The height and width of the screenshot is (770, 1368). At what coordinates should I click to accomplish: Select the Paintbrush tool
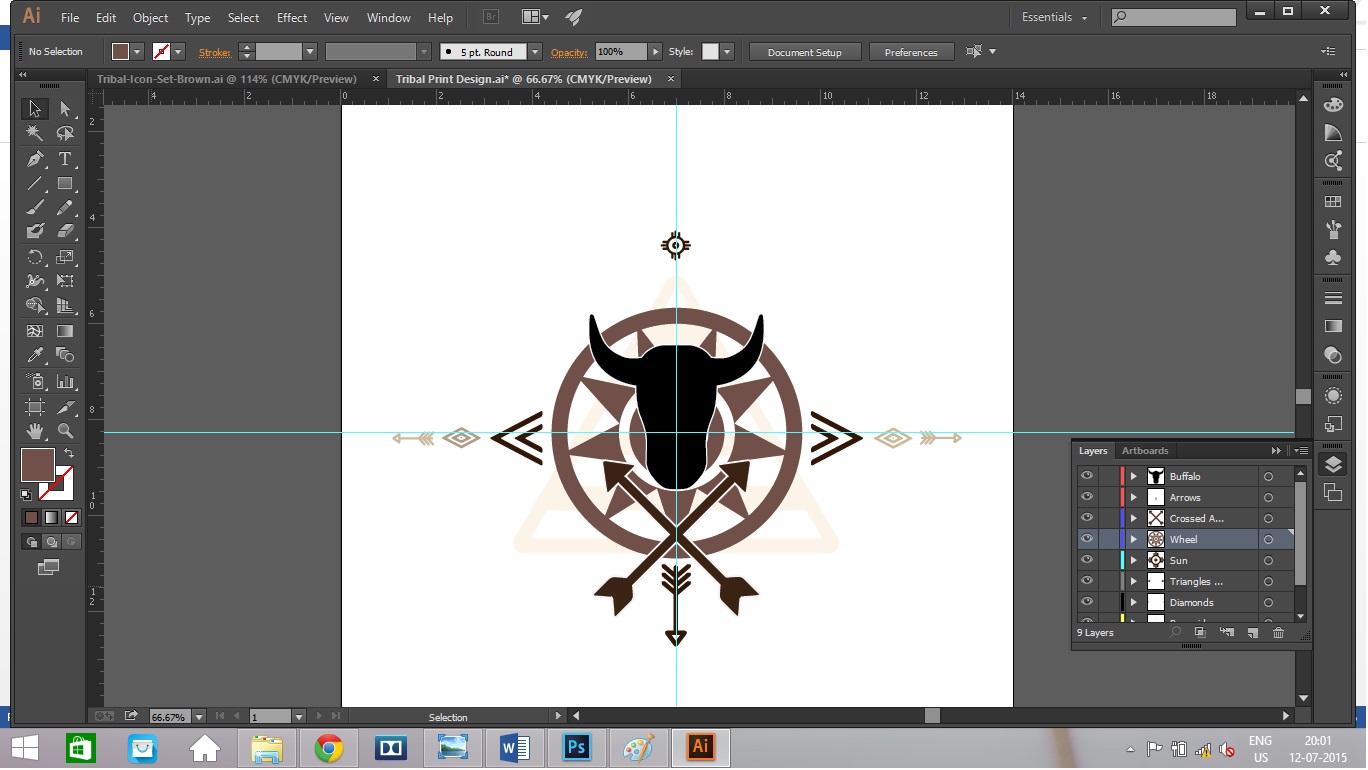(35, 207)
